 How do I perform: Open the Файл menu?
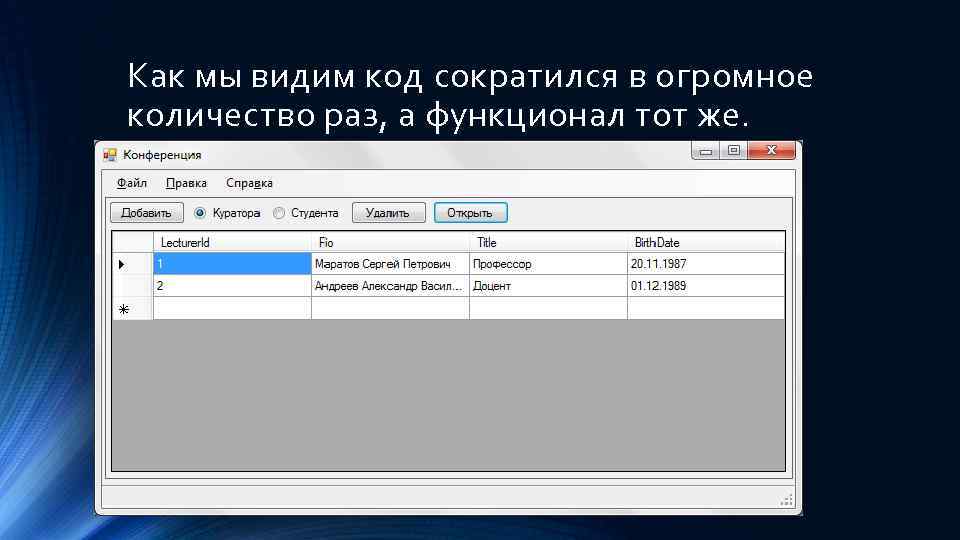coord(132,183)
